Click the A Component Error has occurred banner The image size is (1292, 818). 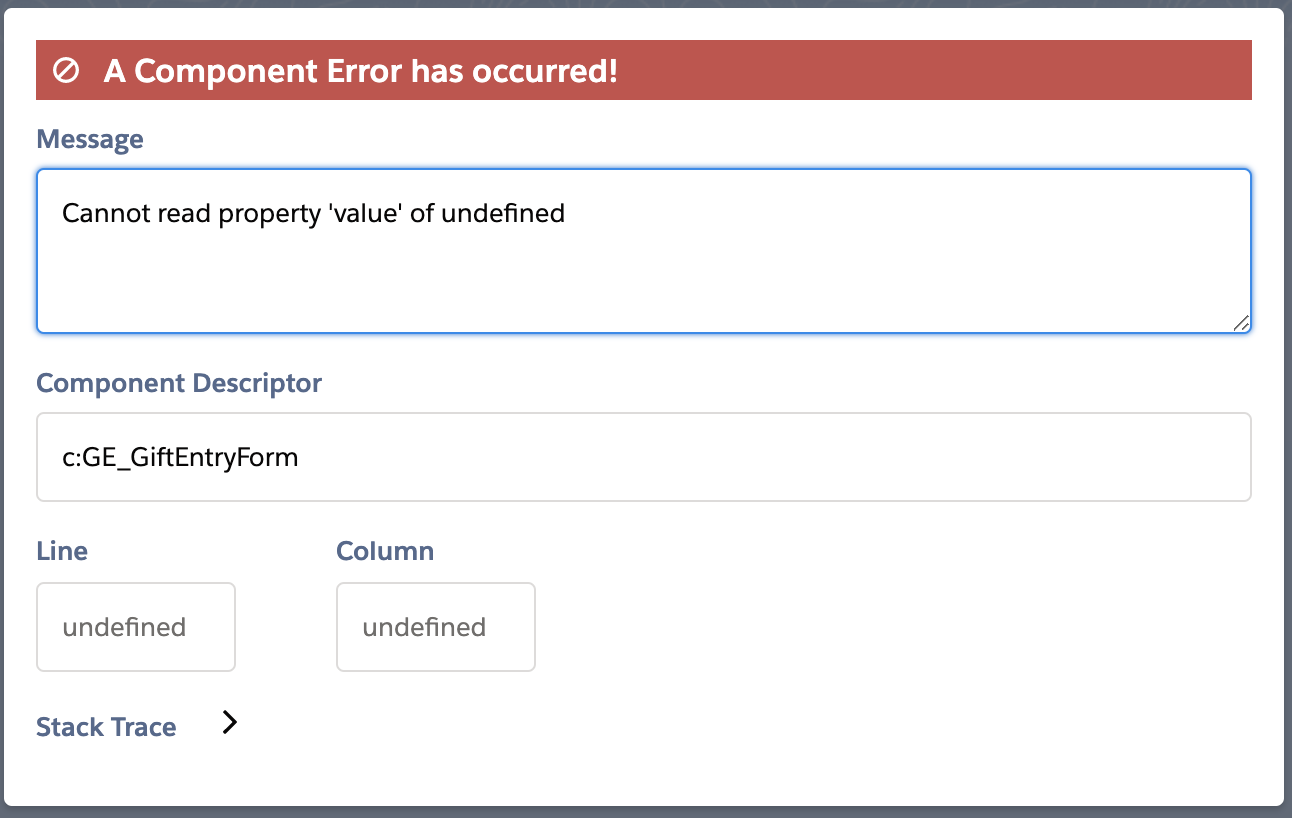644,70
